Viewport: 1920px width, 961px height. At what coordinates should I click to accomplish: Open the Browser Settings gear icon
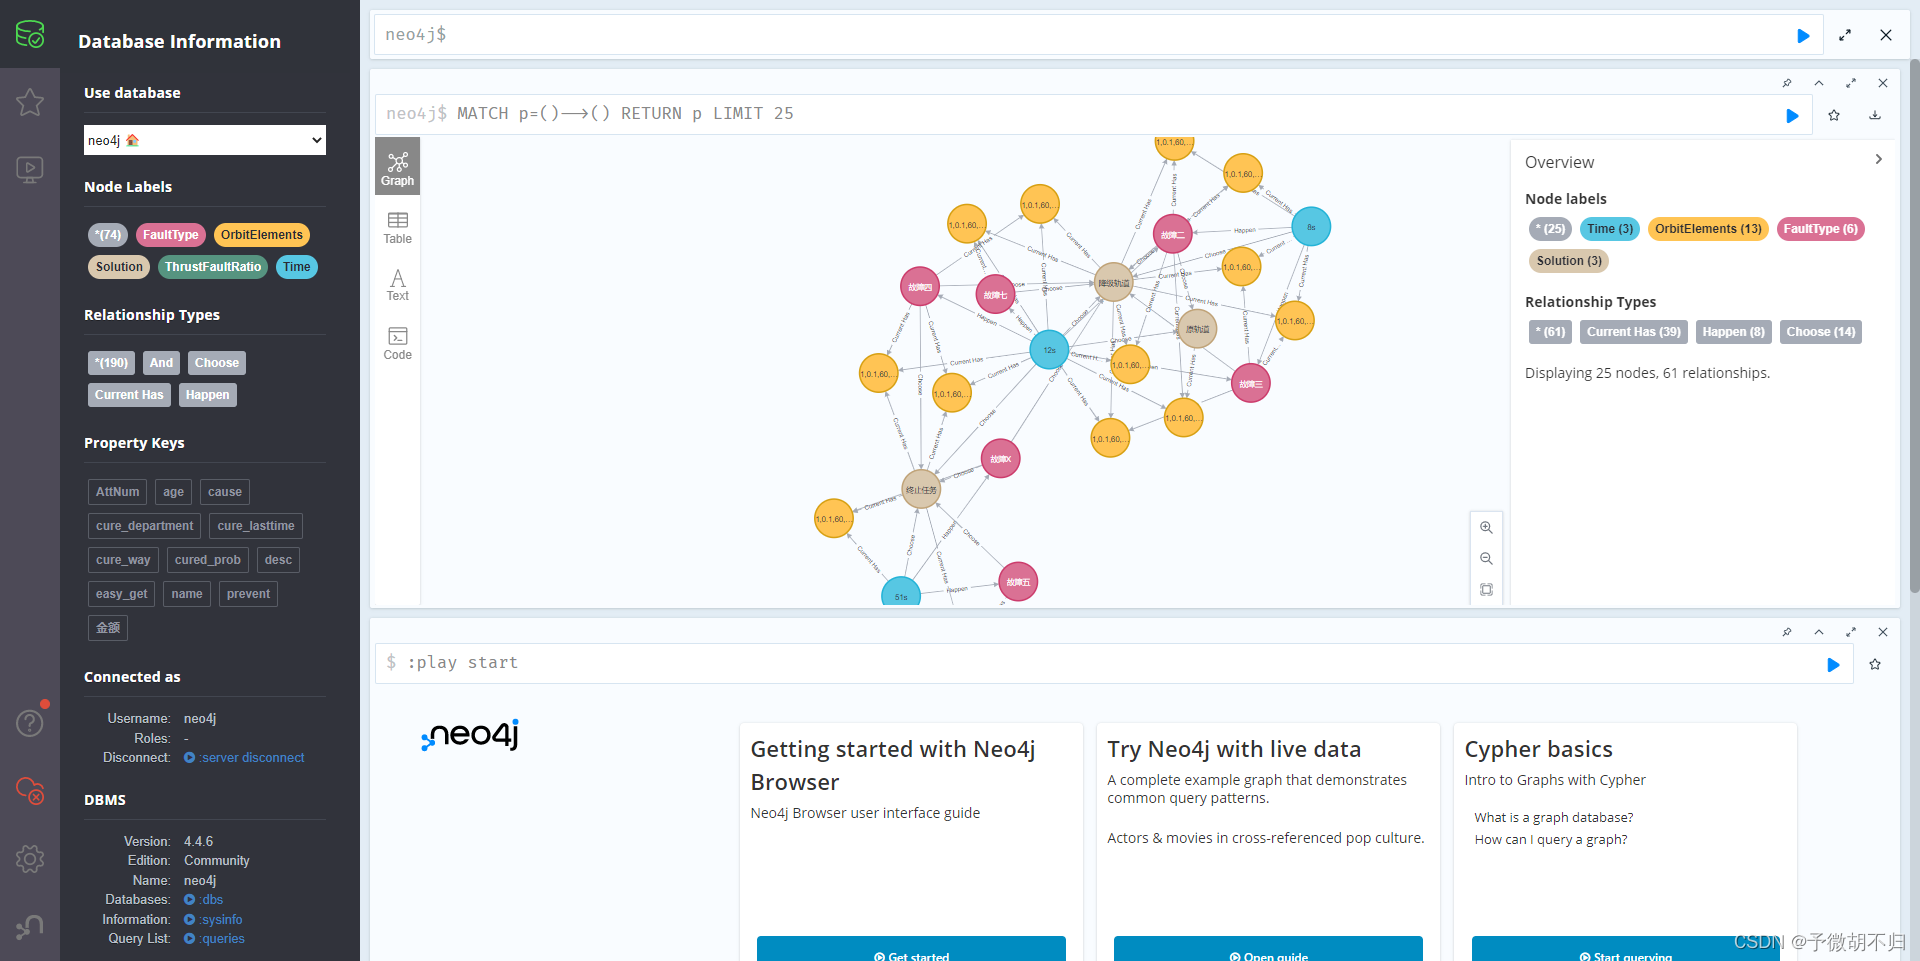(30, 858)
